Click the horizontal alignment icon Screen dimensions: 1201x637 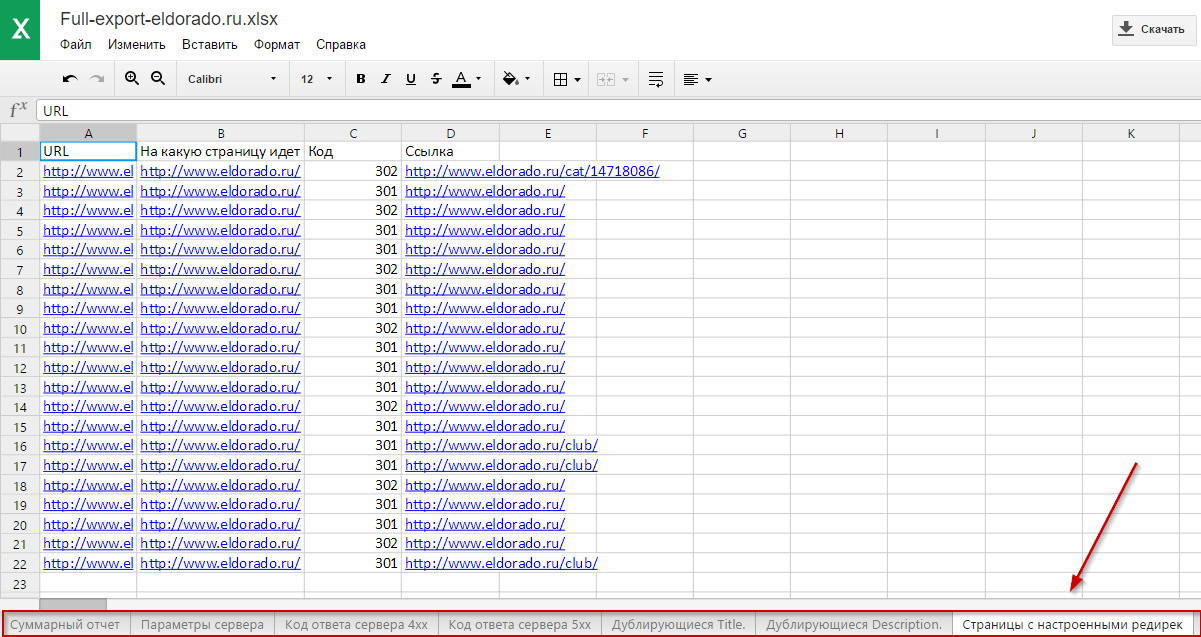(690, 79)
